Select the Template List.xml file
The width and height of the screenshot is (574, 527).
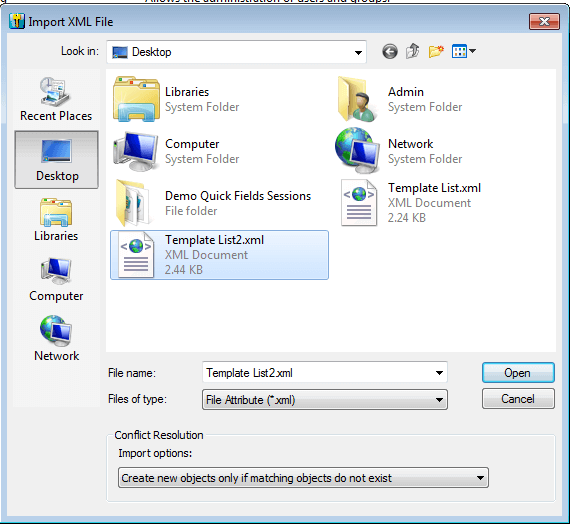[410, 203]
